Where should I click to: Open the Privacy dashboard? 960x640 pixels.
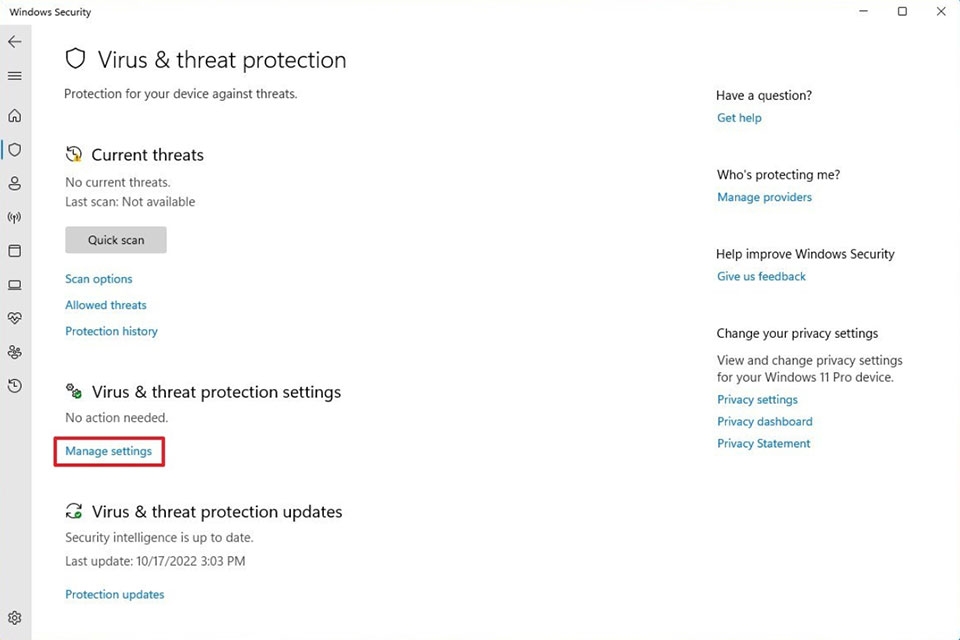[x=764, y=421]
